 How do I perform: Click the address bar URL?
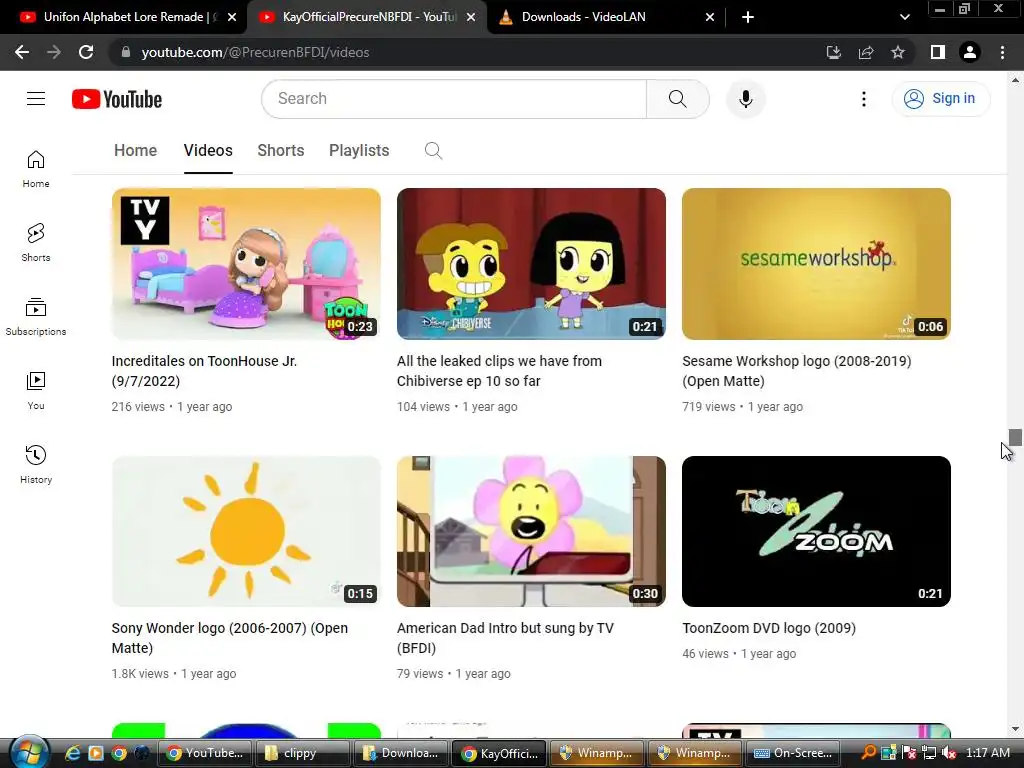[255, 52]
